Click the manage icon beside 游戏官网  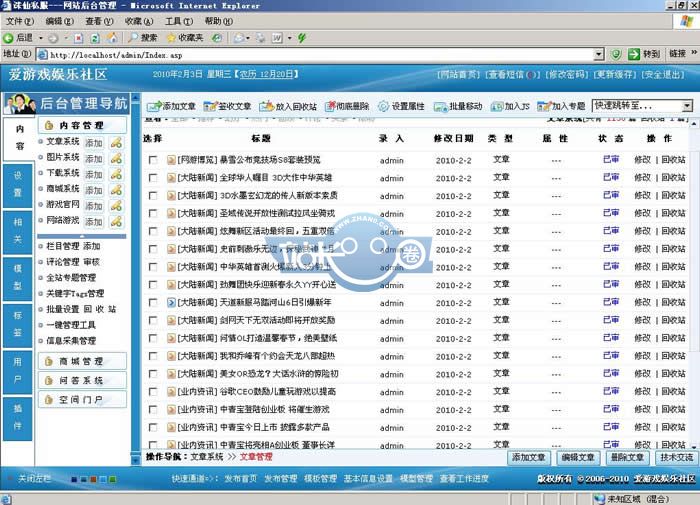point(116,206)
